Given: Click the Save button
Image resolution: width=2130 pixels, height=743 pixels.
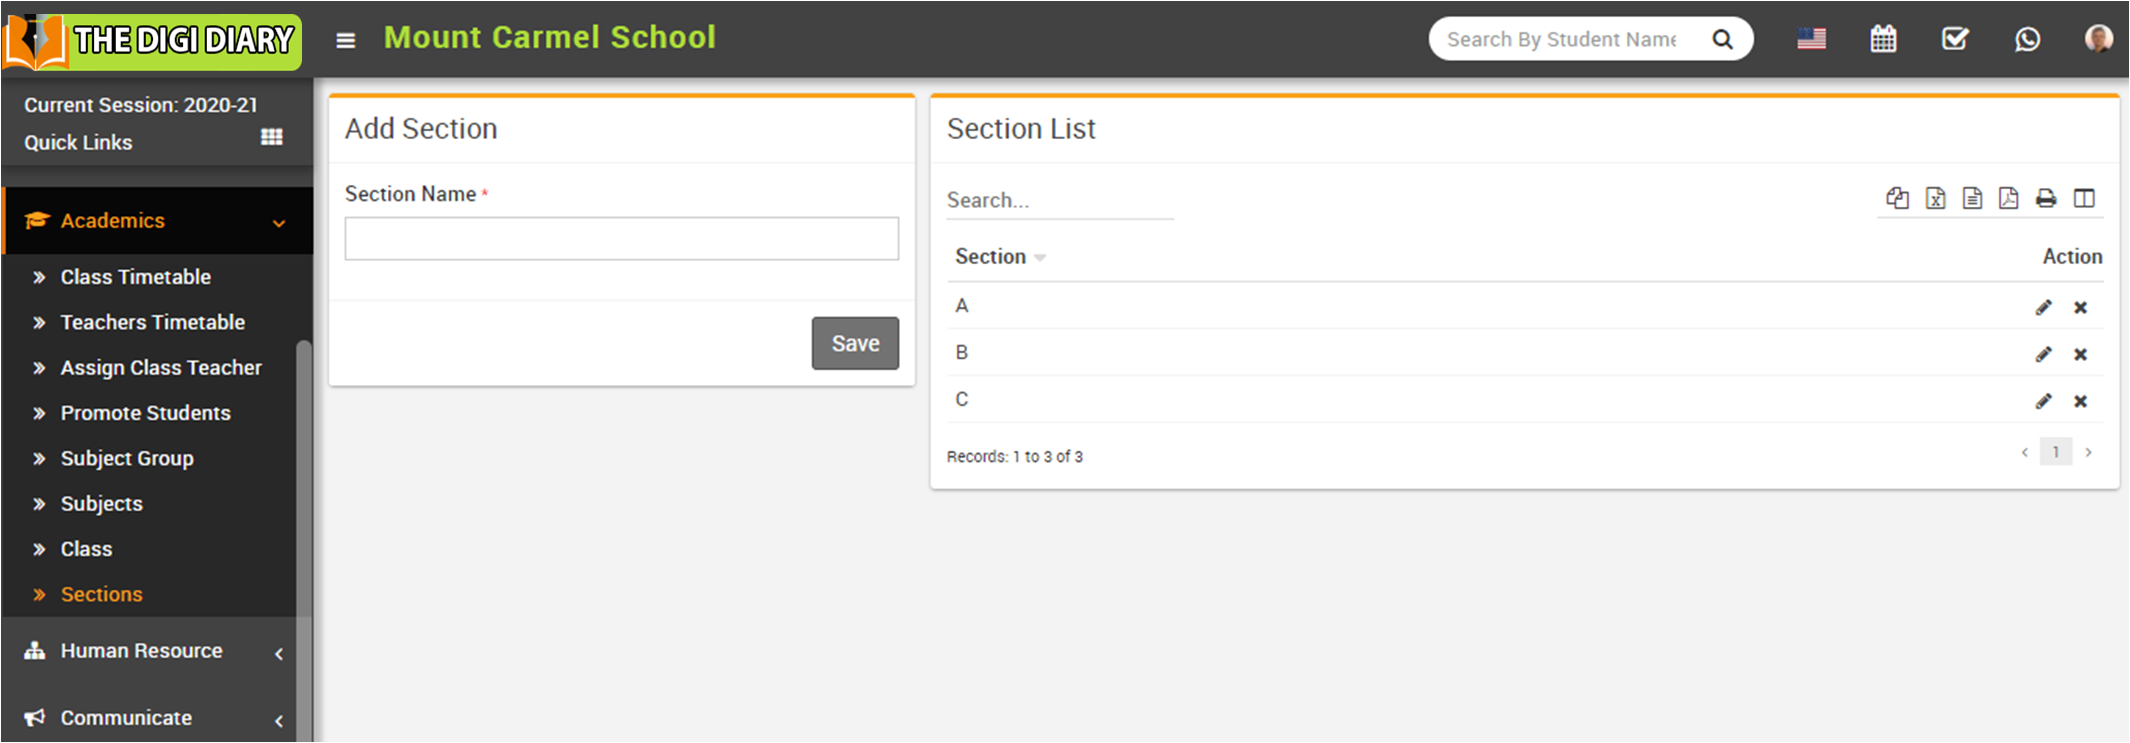Looking at the screenshot, I should coord(855,343).
